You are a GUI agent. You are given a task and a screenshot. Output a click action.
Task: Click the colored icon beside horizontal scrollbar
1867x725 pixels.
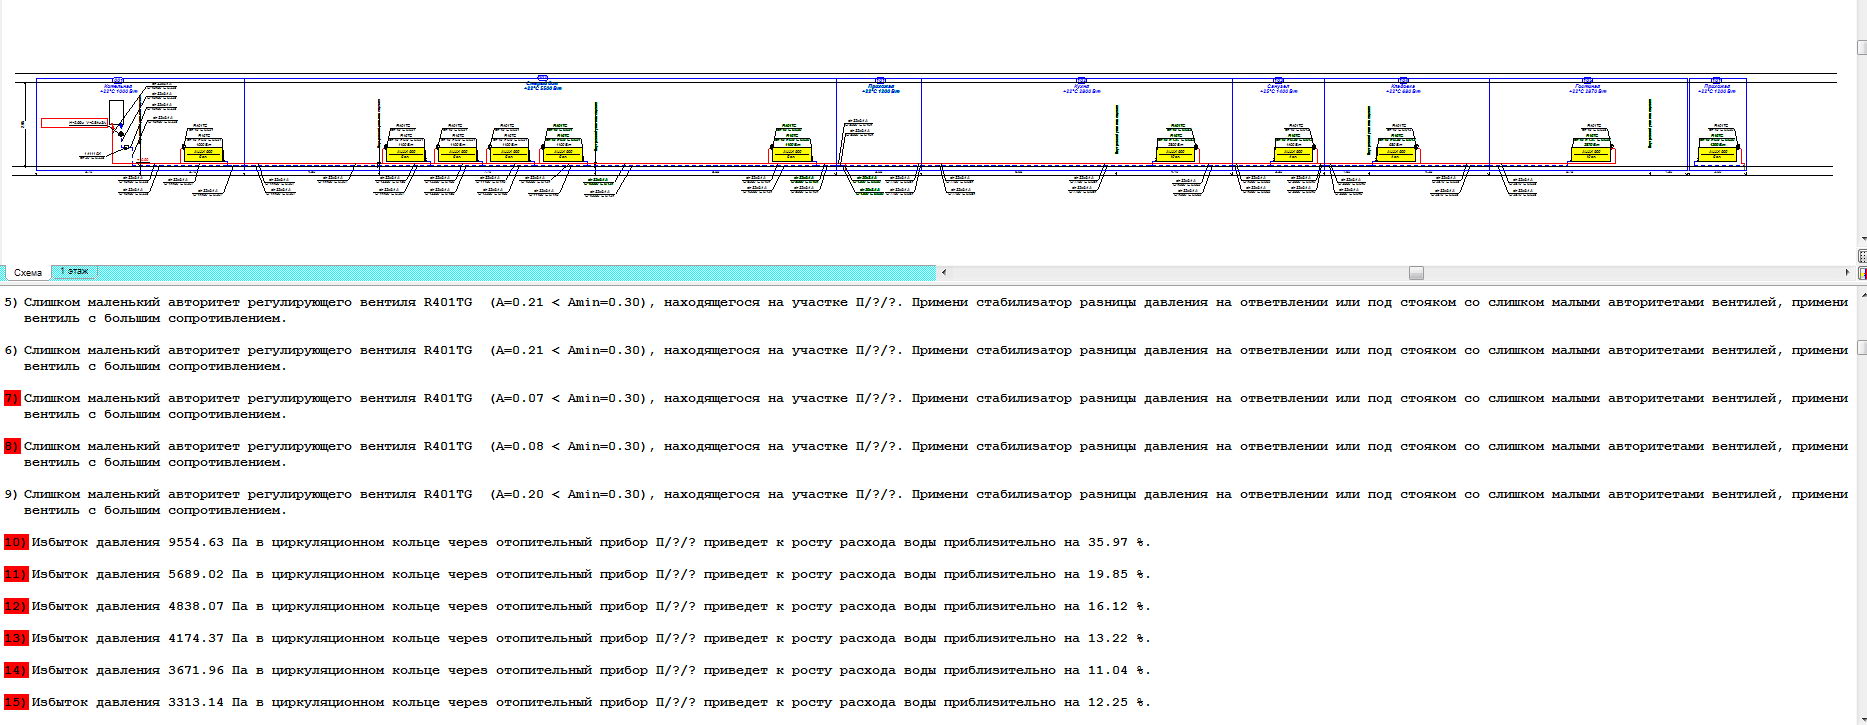1861,273
